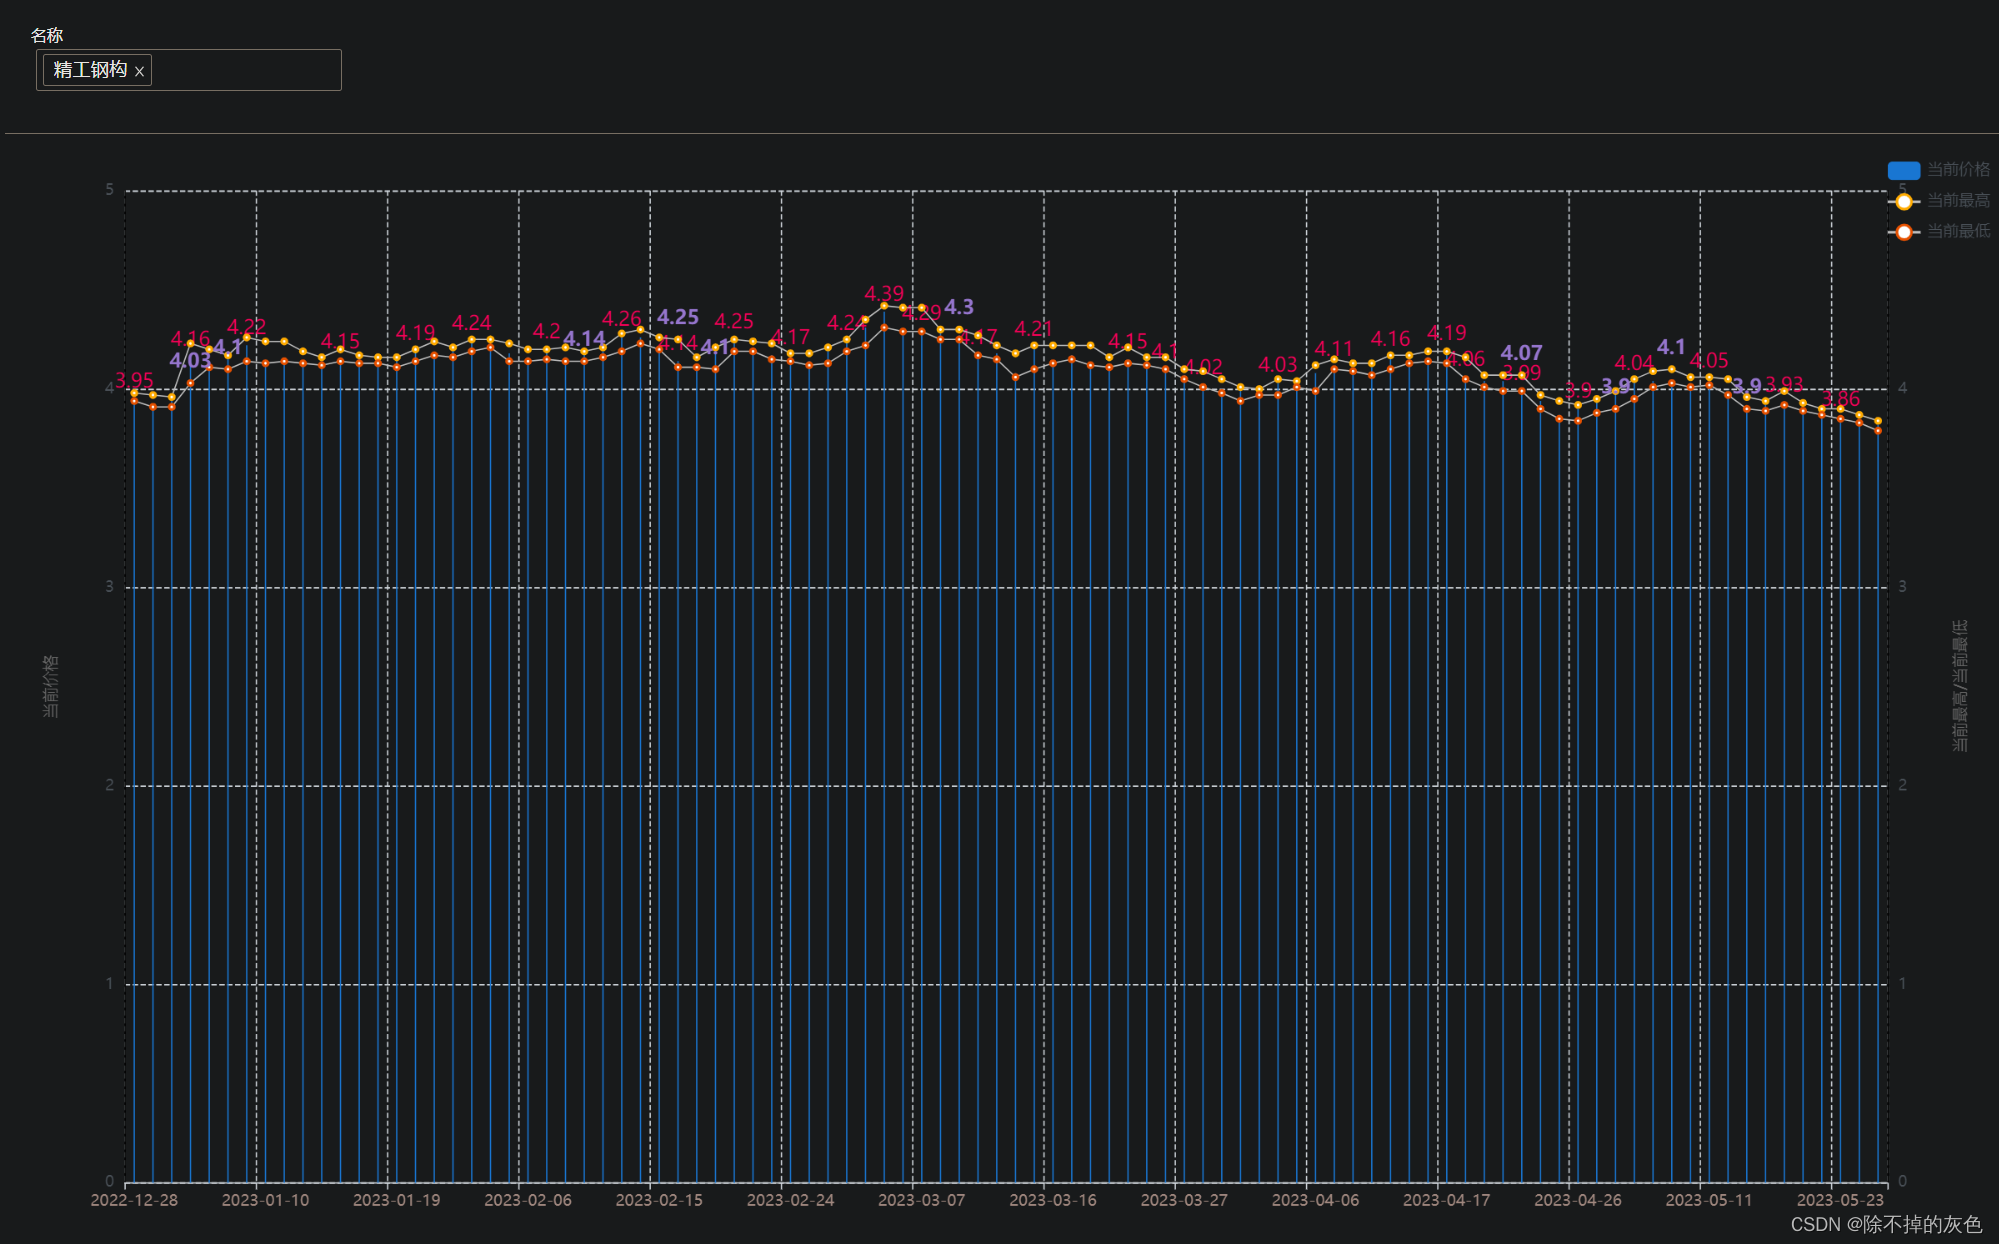The height and width of the screenshot is (1244, 1999).
Task: Click the 4.39 peak data label
Action: pos(884,294)
